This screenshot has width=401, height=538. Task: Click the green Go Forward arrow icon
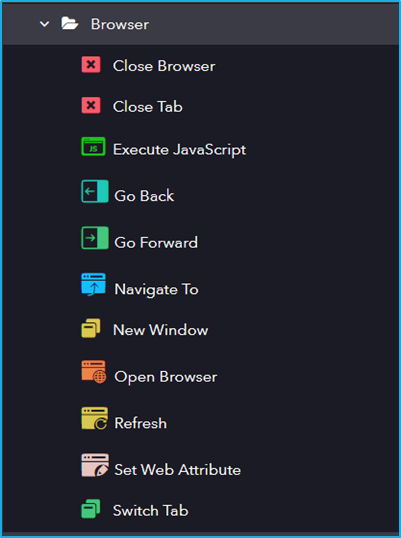point(95,238)
